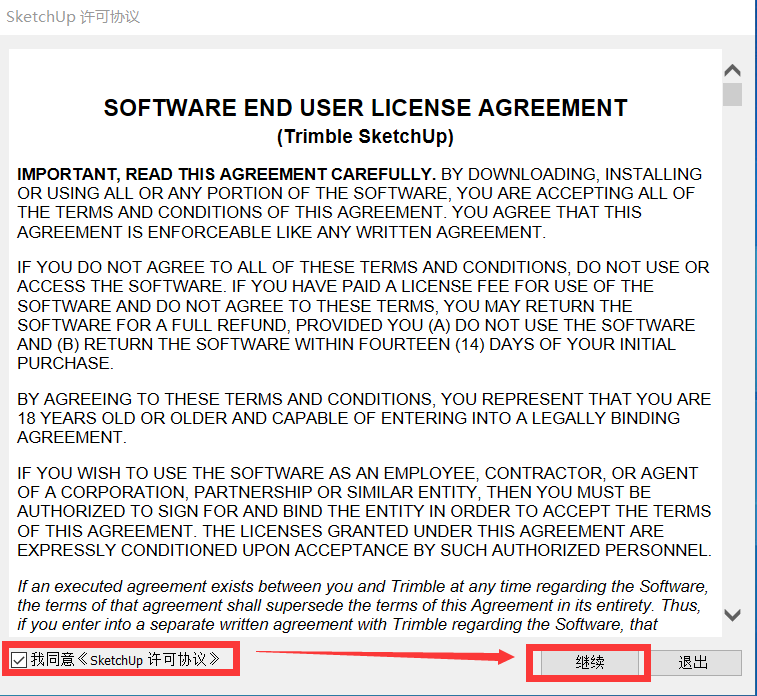This screenshot has width=757, height=696.
Task: Click the scrollbar thumb of the license pane
Action: click(x=732, y=94)
